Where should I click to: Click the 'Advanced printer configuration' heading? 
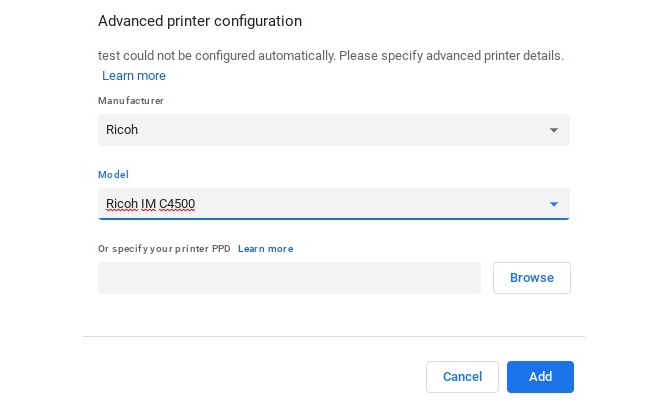[200, 21]
